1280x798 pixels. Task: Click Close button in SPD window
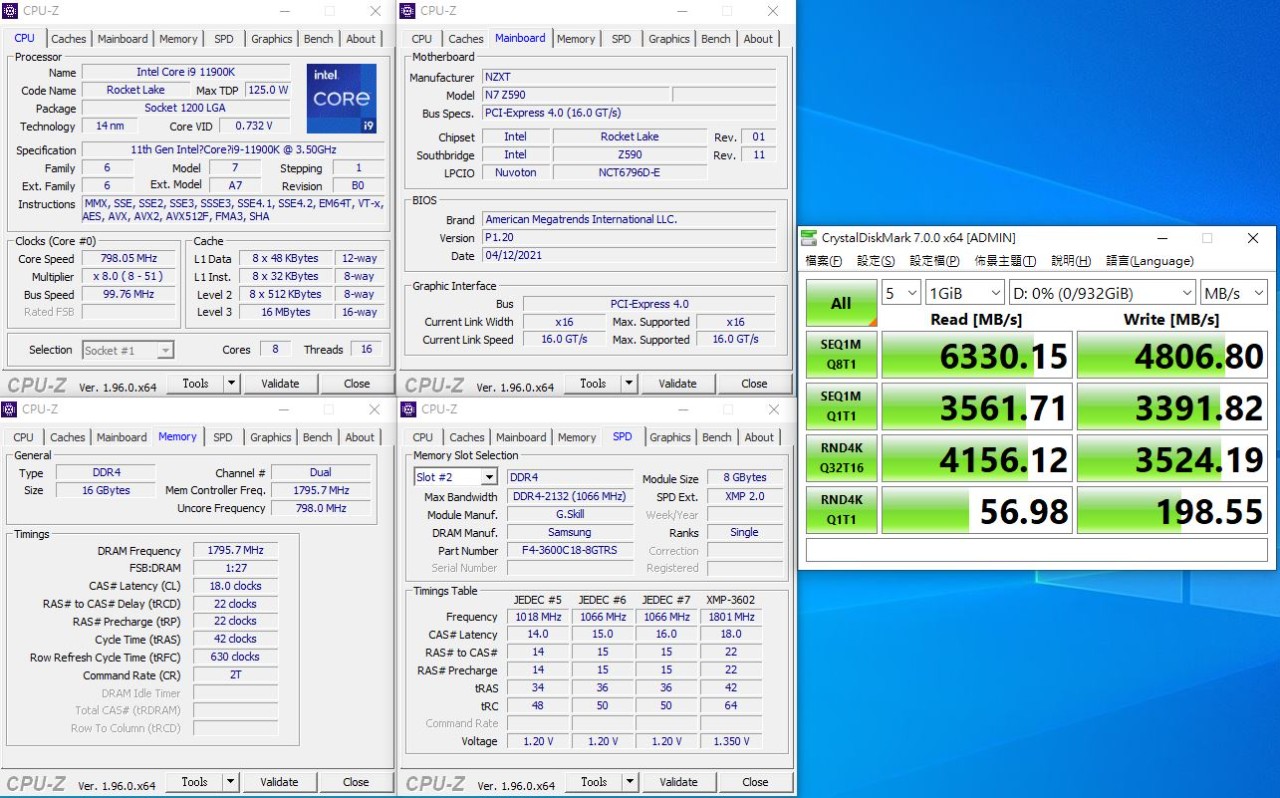pos(755,782)
